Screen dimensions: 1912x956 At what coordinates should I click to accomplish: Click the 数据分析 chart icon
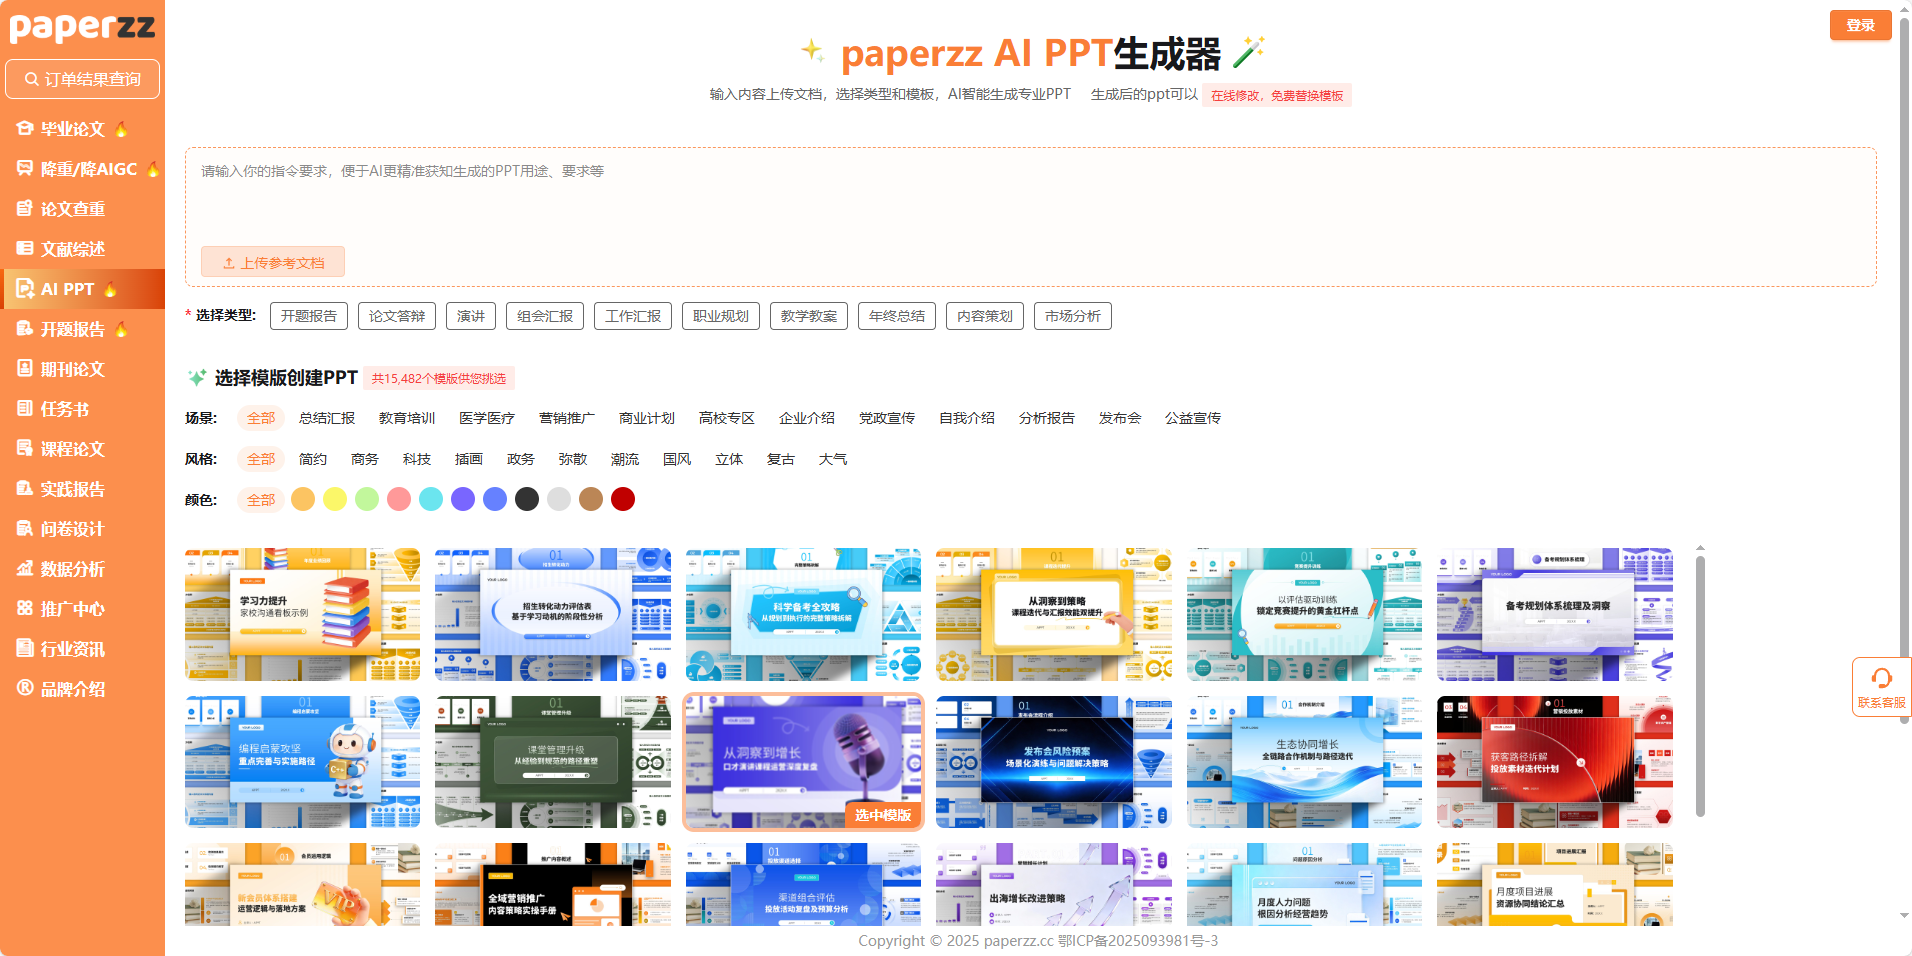(x=25, y=569)
